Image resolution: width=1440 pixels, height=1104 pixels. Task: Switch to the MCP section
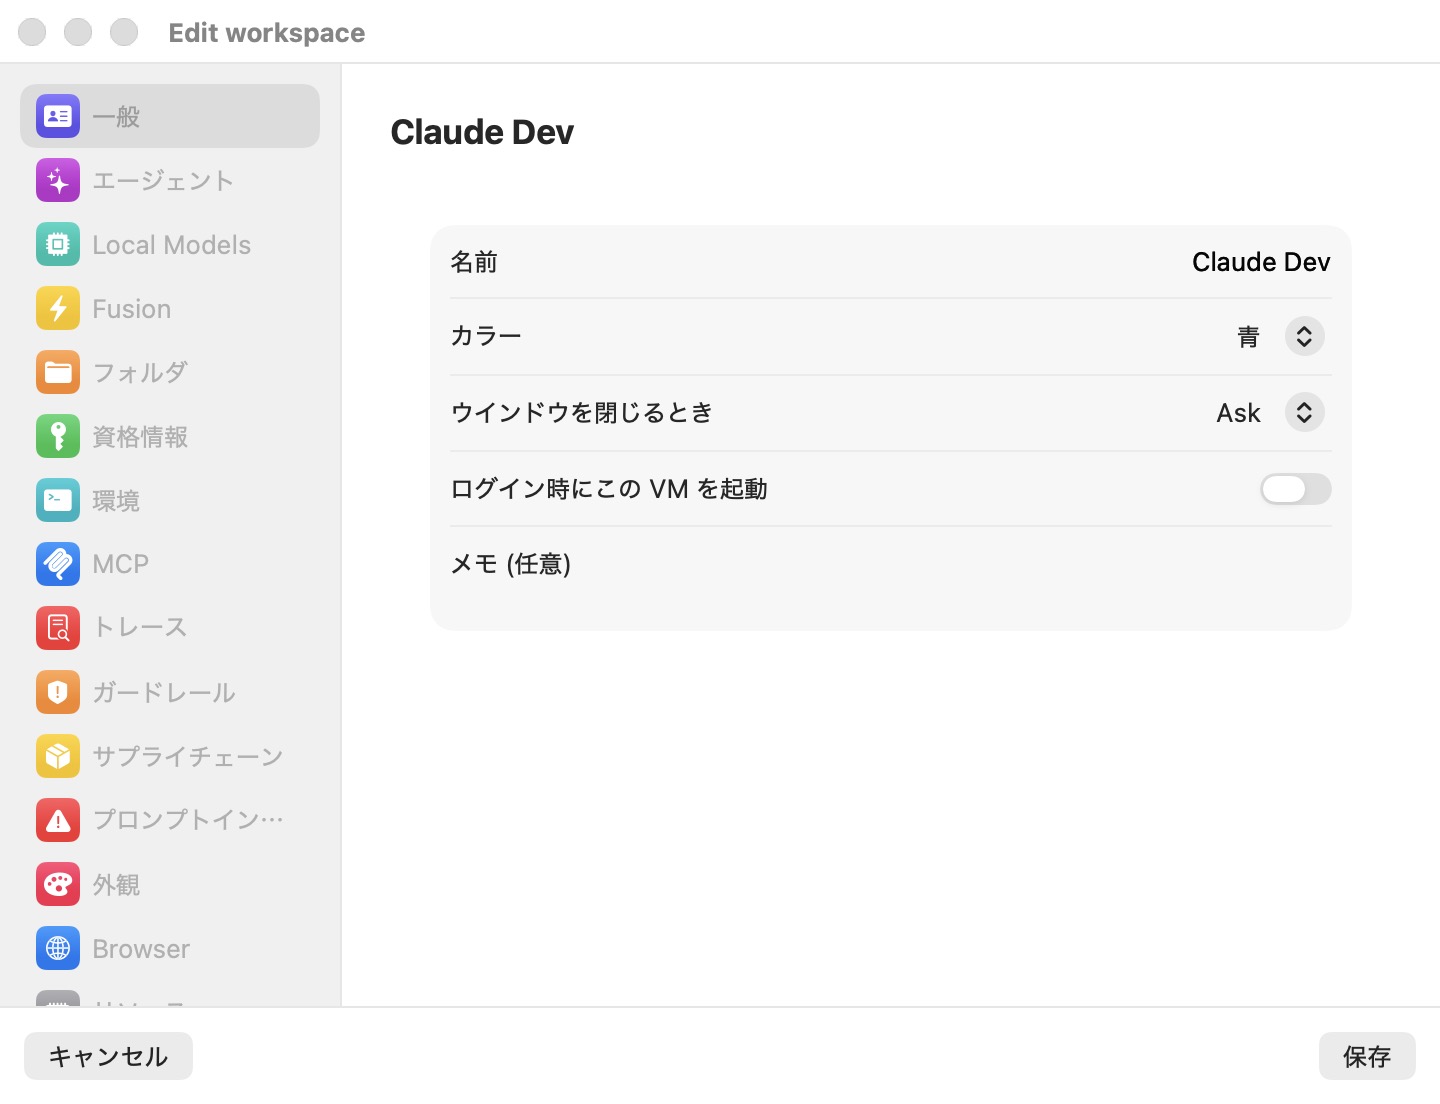(x=170, y=564)
